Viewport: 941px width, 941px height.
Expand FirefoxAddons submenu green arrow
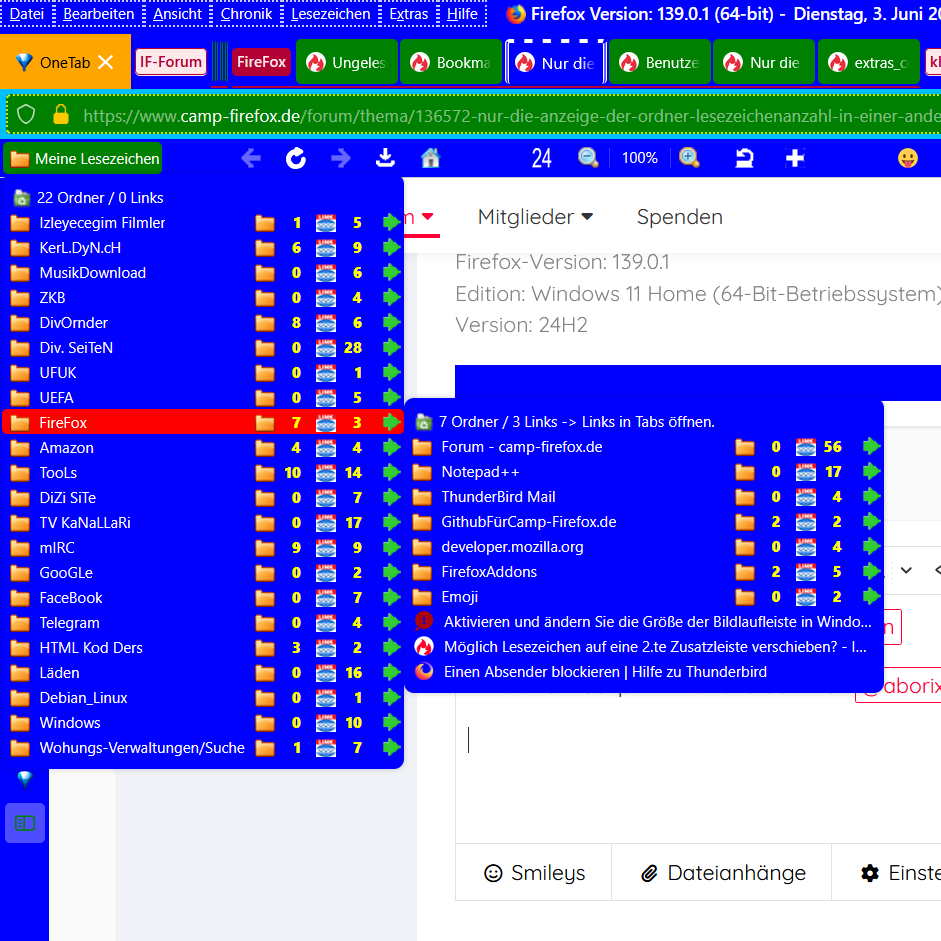871,571
